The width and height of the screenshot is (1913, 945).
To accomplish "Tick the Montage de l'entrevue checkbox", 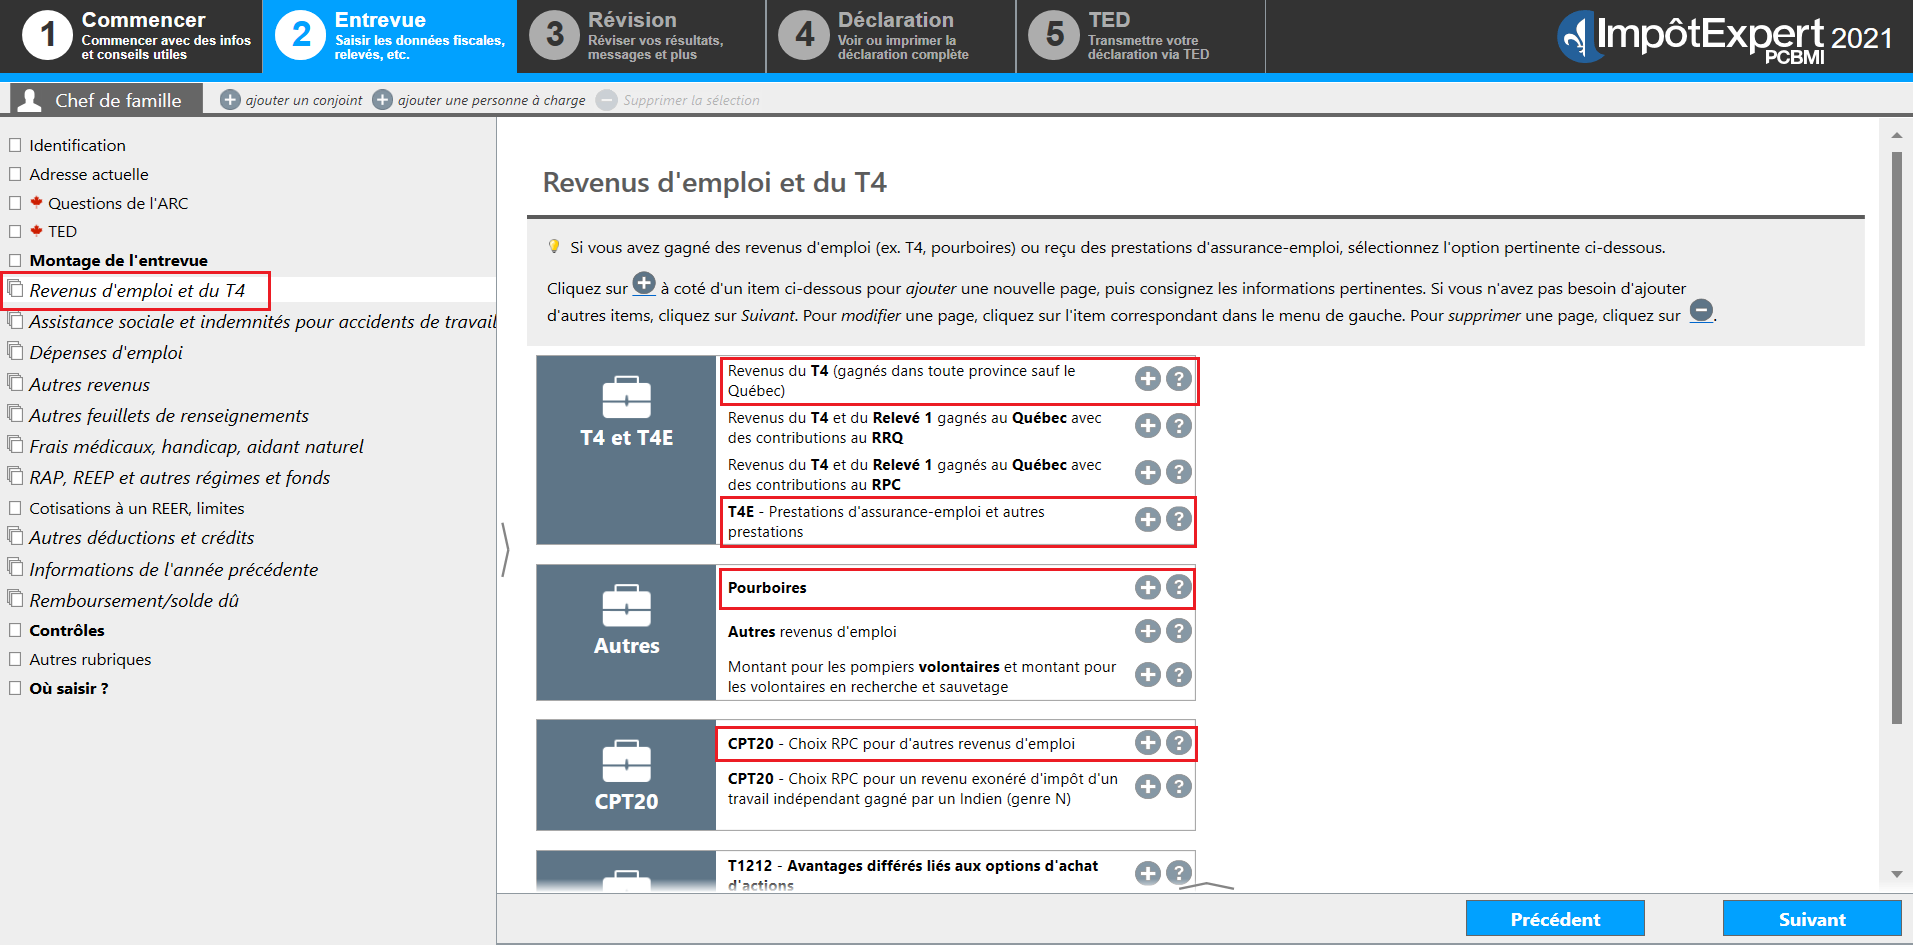I will (15, 260).
